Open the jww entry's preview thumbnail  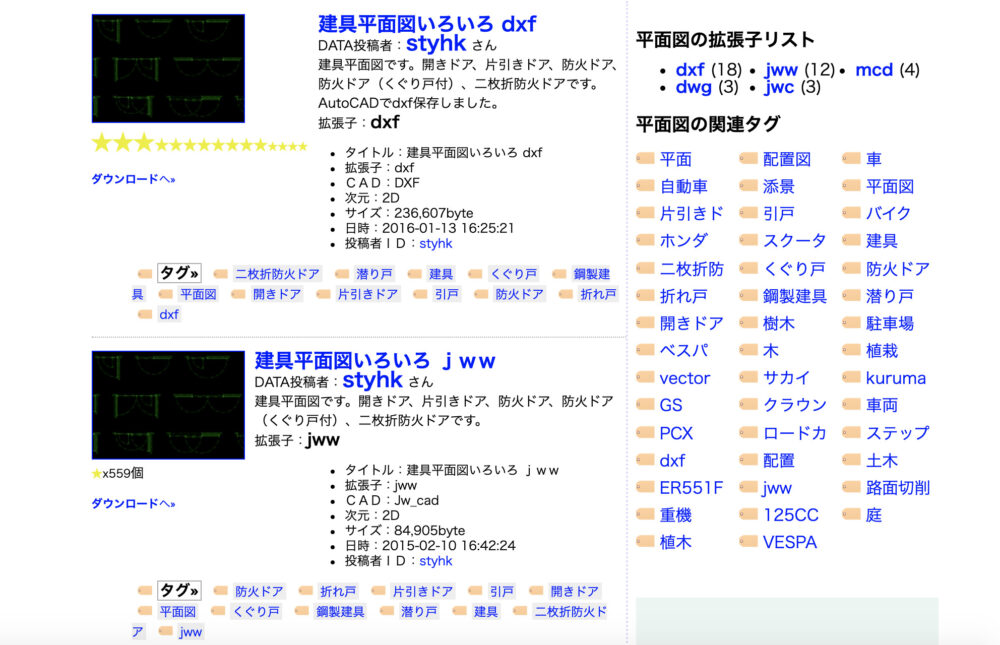point(168,405)
